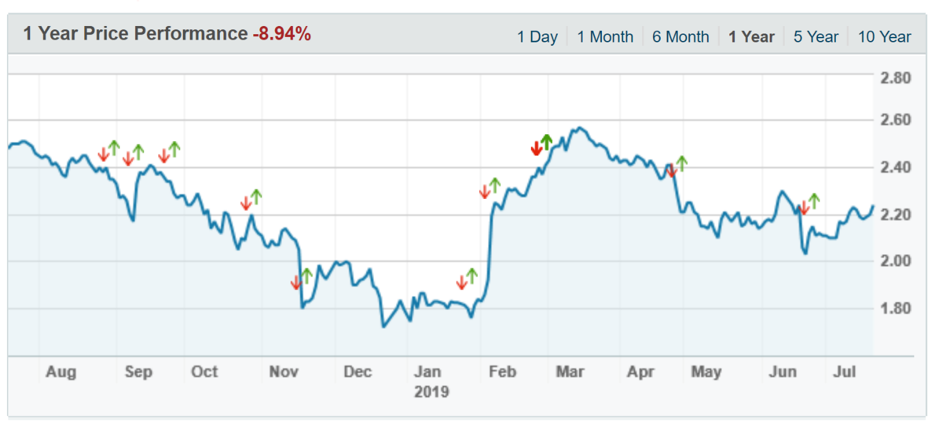The image size is (937, 433).
Task: Switch to the 5 Year range
Action: click(816, 37)
